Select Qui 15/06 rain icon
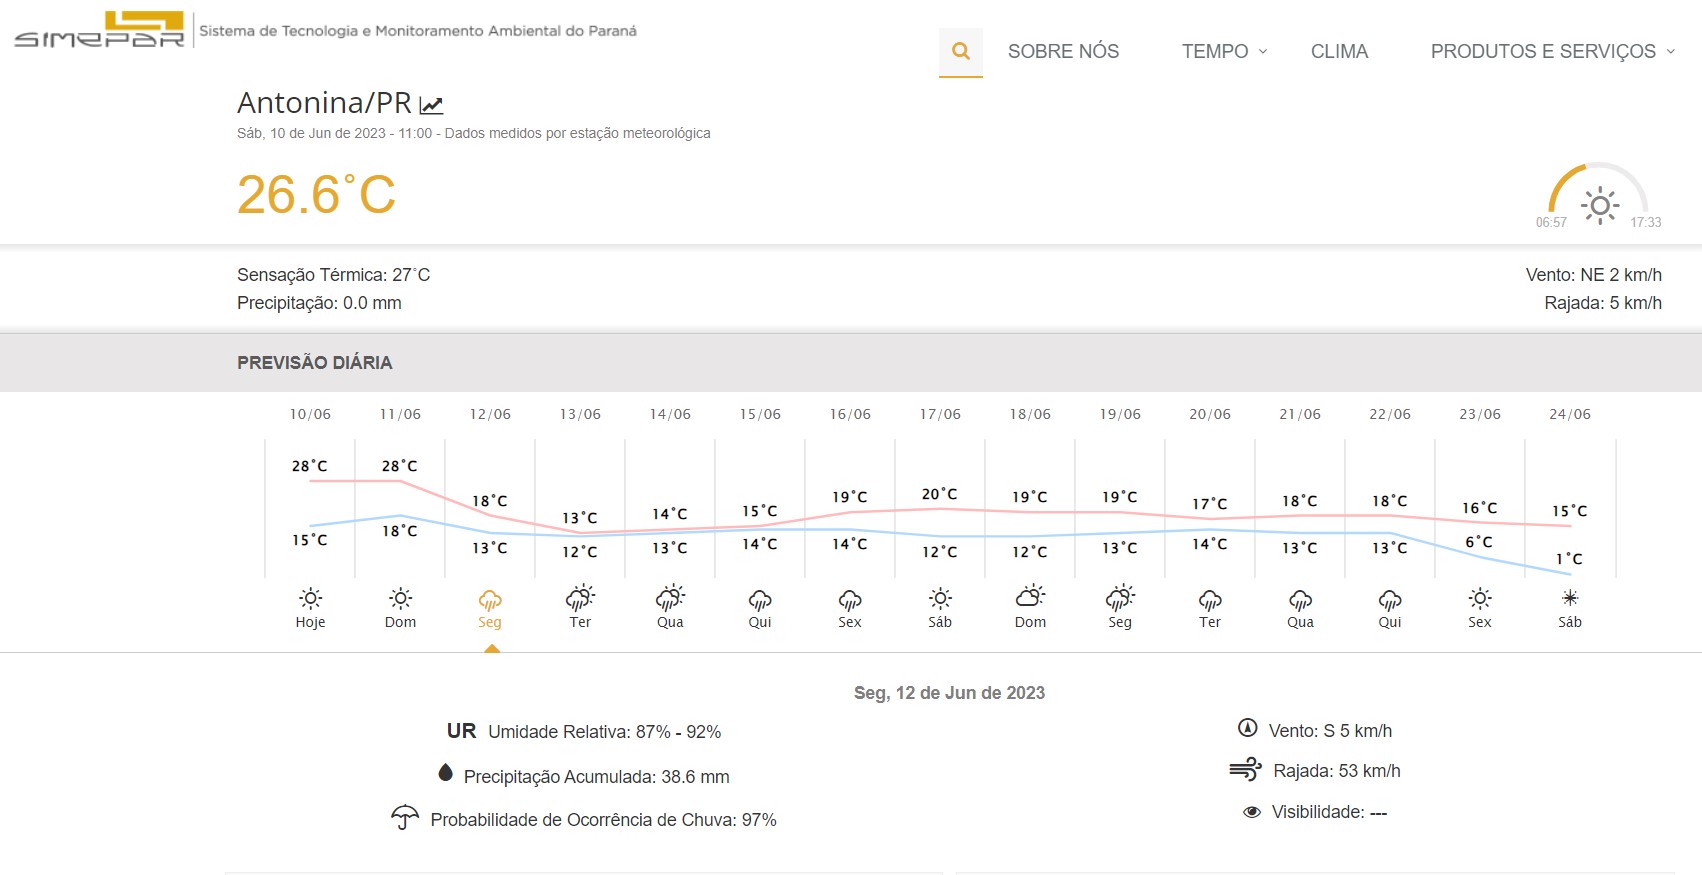 [x=760, y=598]
